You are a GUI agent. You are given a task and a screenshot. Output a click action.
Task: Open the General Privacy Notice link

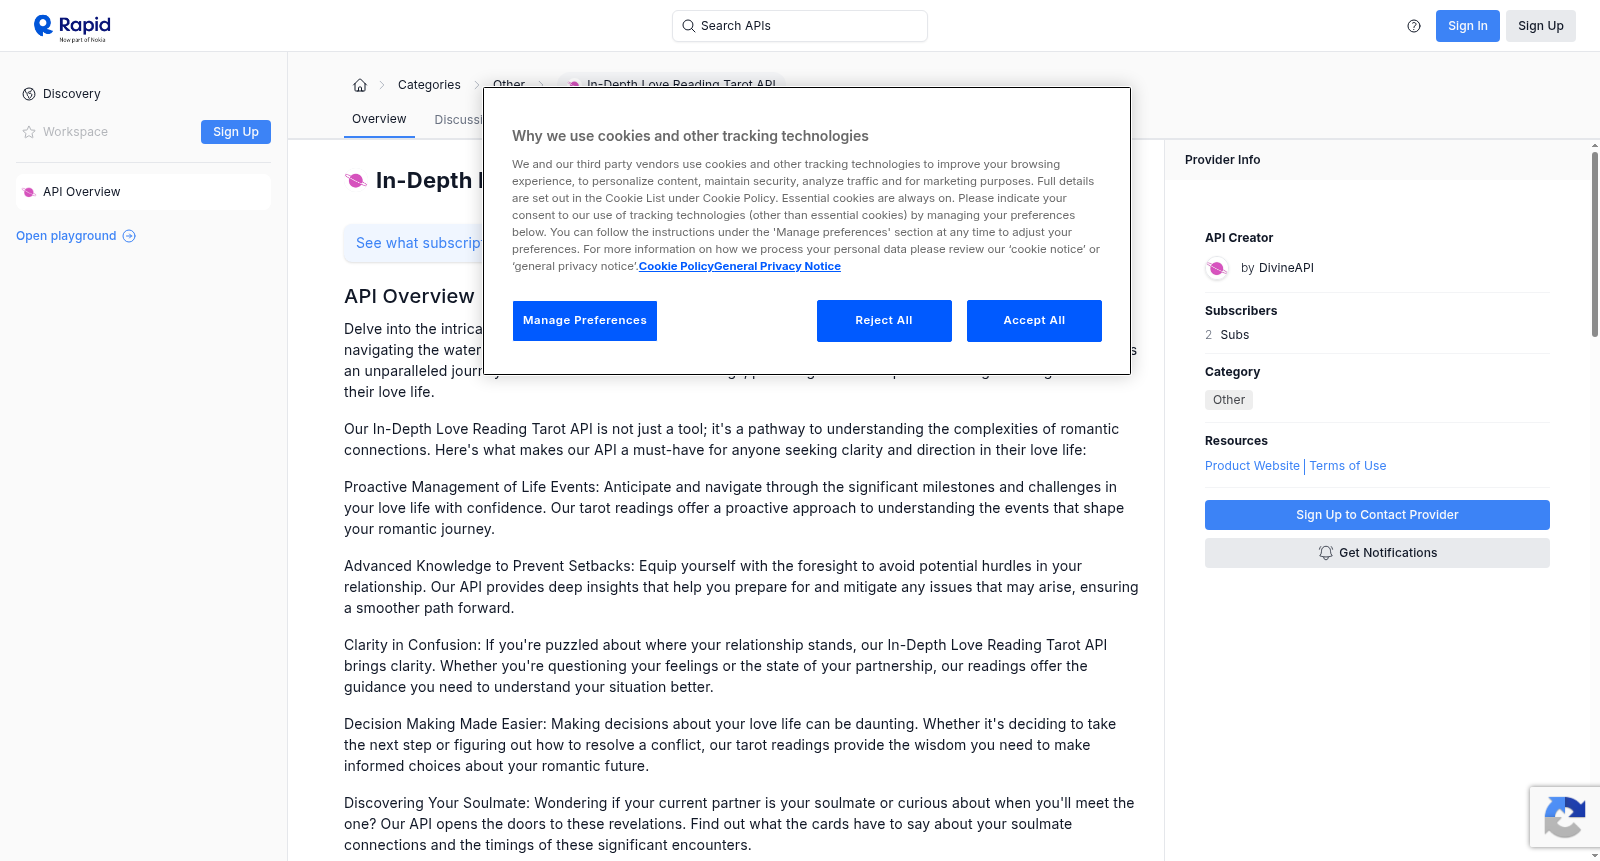[x=777, y=266]
